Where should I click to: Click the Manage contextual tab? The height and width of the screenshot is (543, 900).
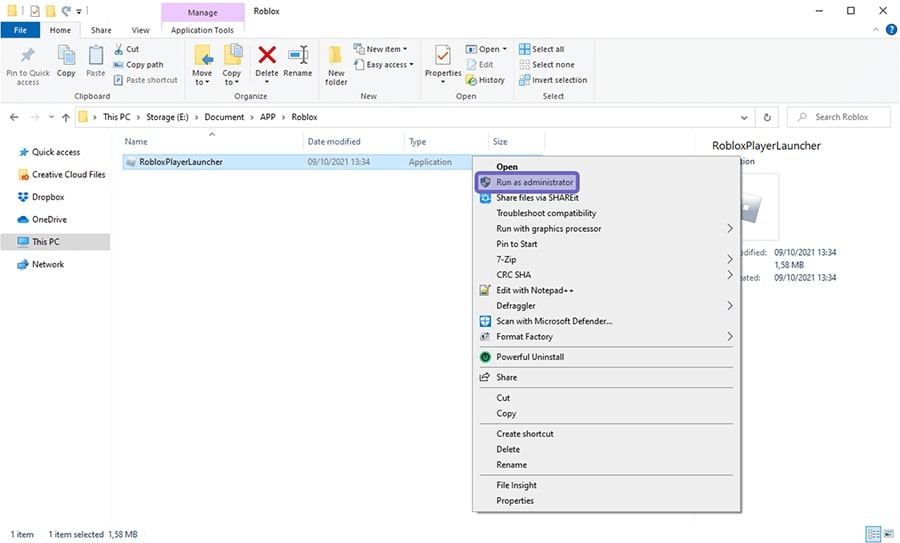(203, 12)
